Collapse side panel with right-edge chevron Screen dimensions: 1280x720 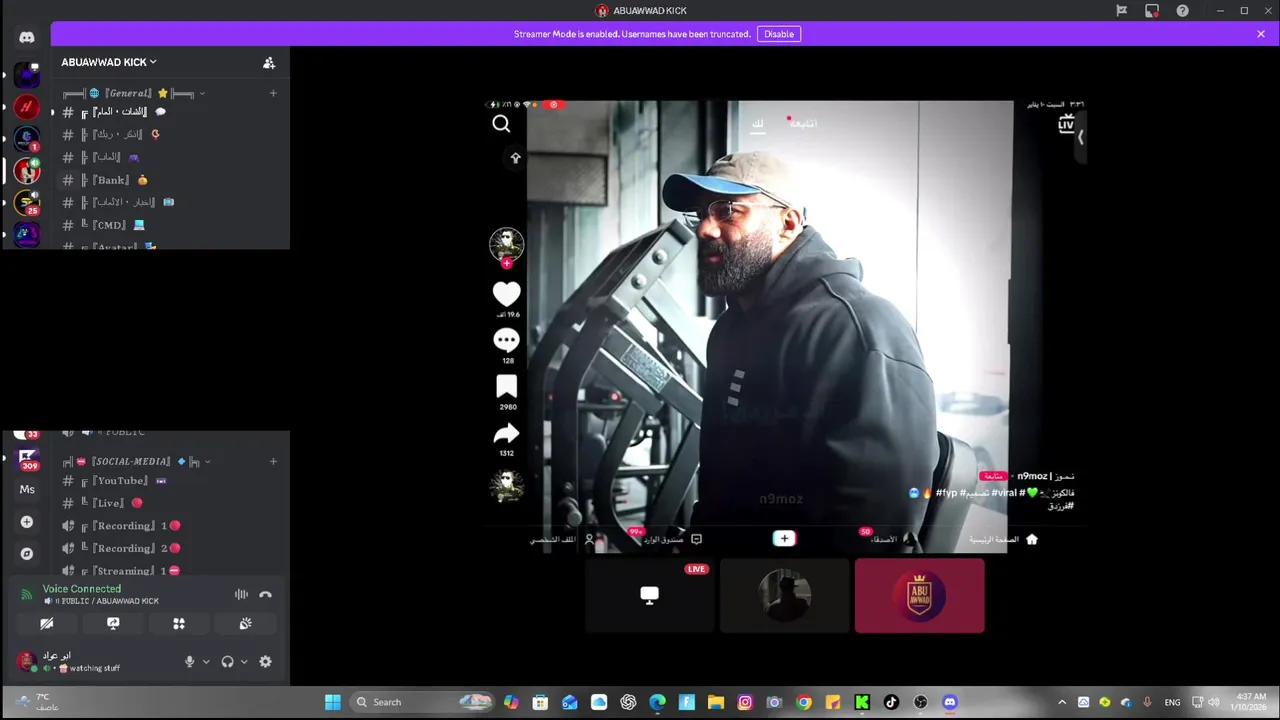[x=1080, y=138]
